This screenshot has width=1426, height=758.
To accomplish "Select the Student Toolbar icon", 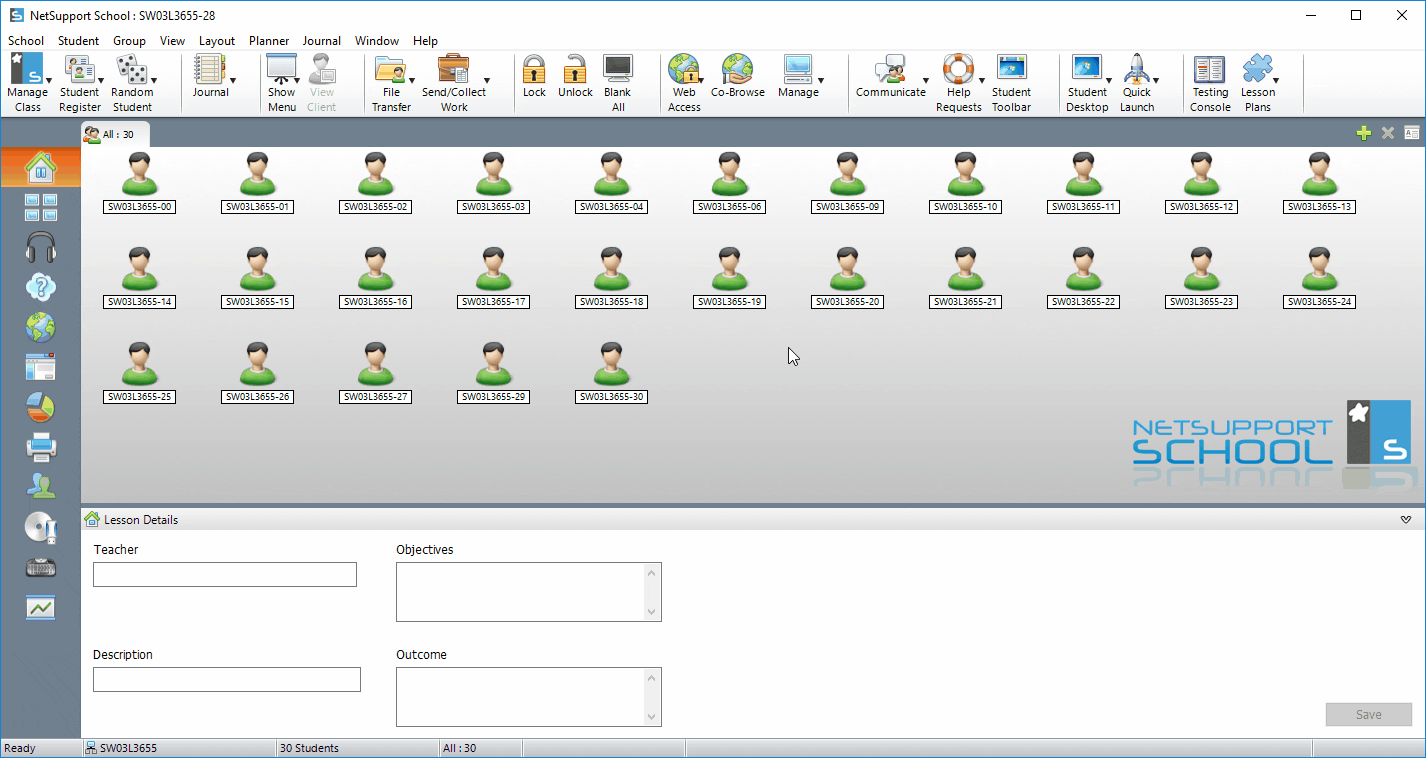I will coord(1011,80).
